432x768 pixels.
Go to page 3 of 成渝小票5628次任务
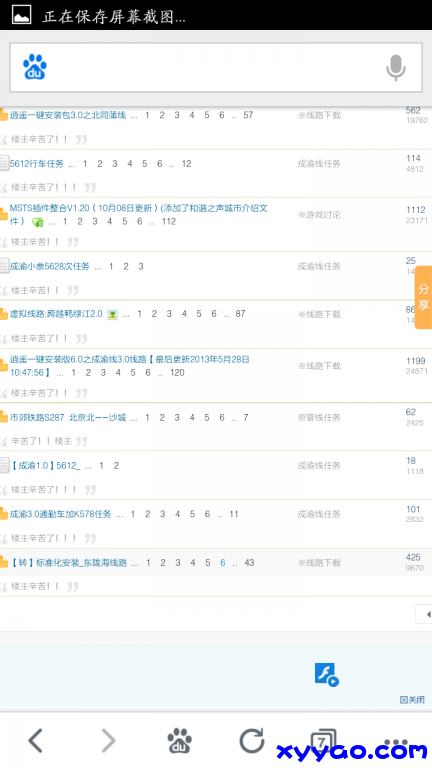(141, 266)
